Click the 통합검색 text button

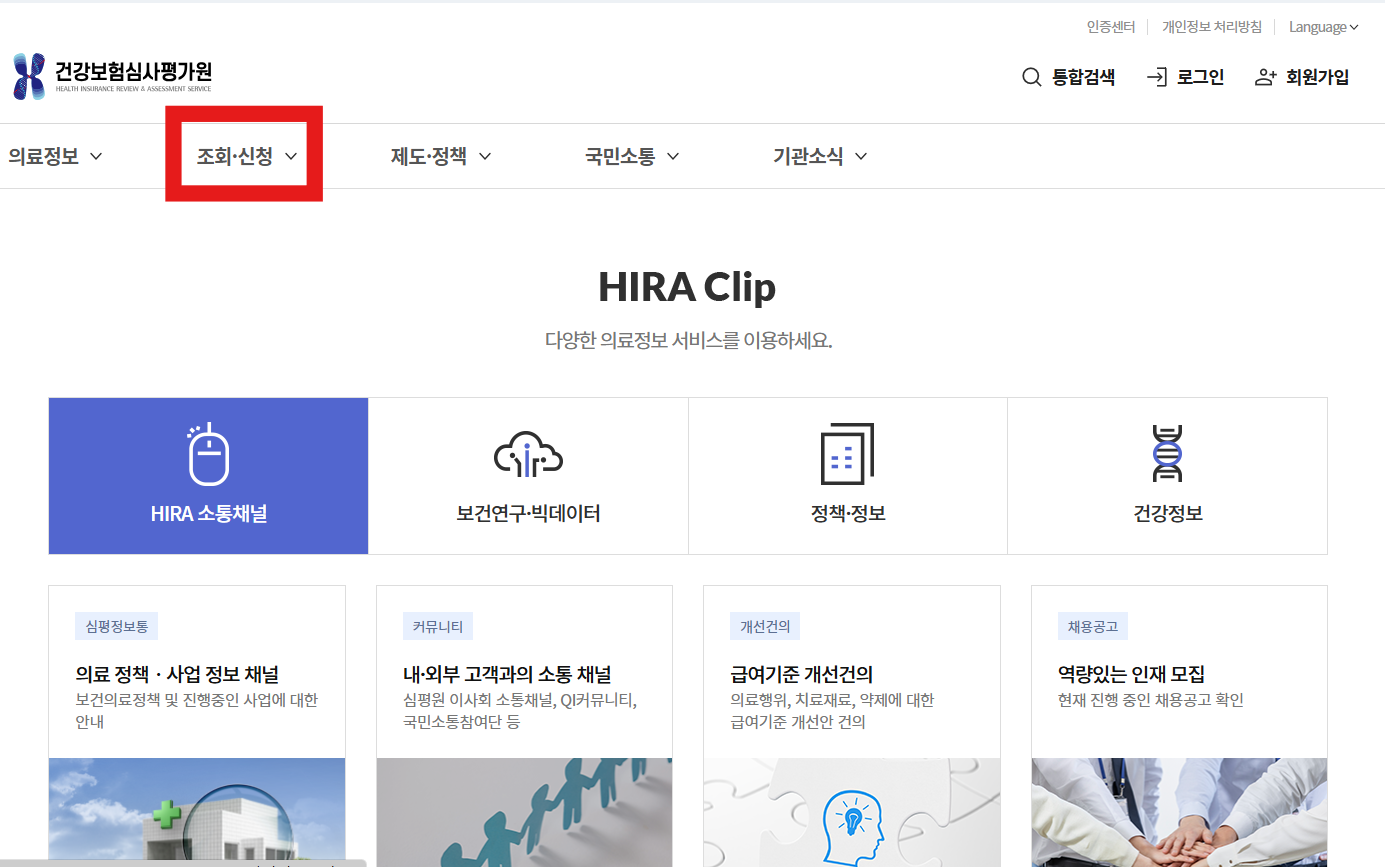pyautogui.click(x=1084, y=77)
